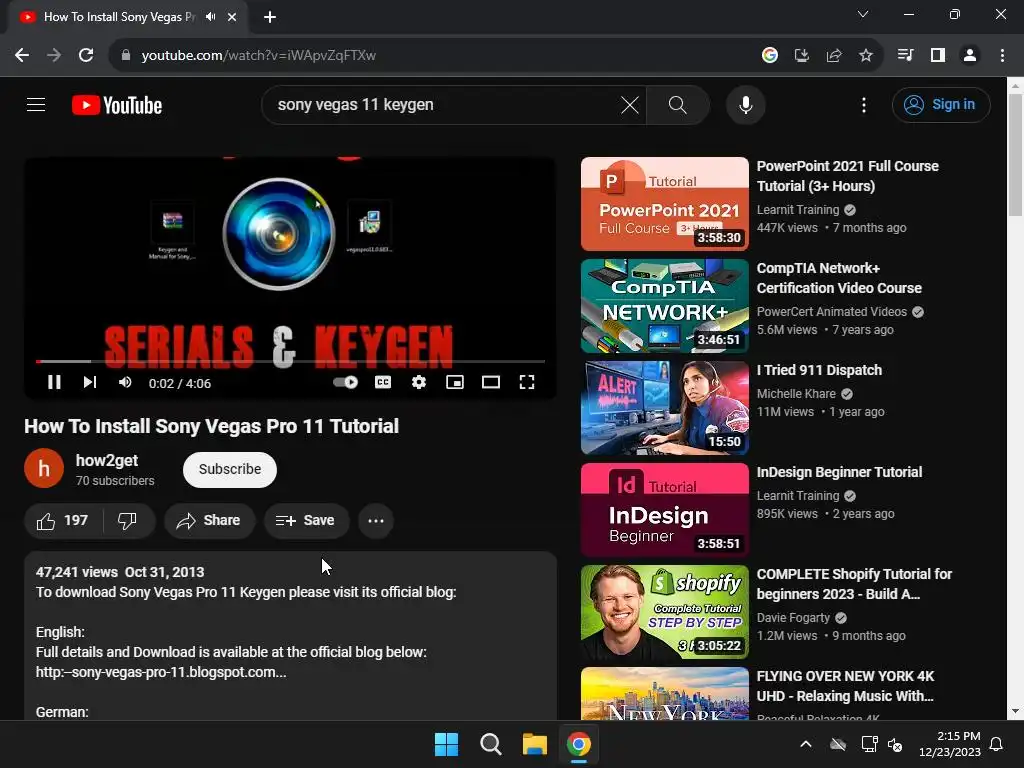Image resolution: width=1024 pixels, height=768 pixels.
Task: Submit search with magnifier button
Action: pos(678,104)
